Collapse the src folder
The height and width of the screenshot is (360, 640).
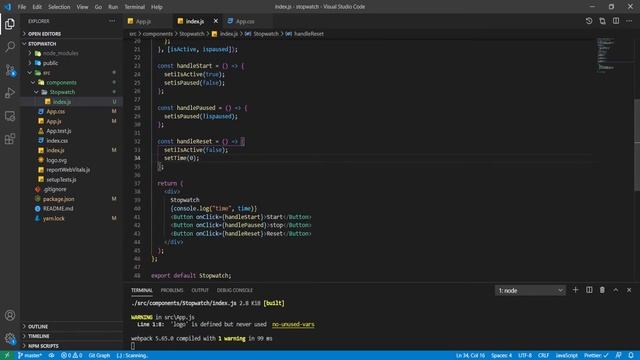pos(72,73)
